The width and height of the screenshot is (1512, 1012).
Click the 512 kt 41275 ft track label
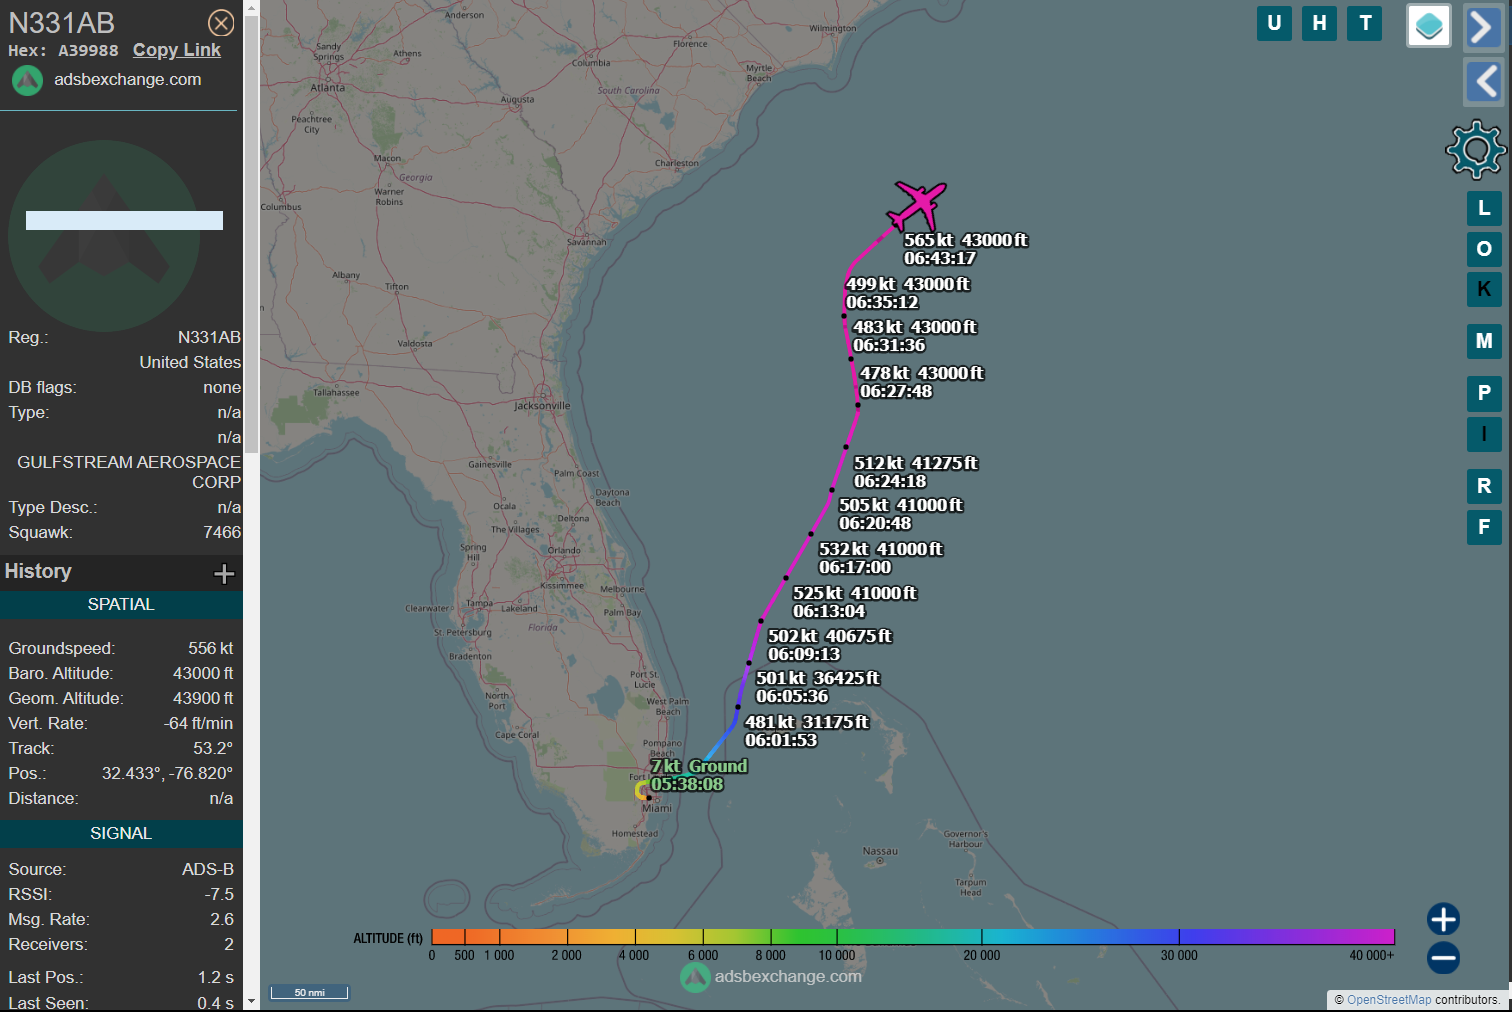pos(916,472)
